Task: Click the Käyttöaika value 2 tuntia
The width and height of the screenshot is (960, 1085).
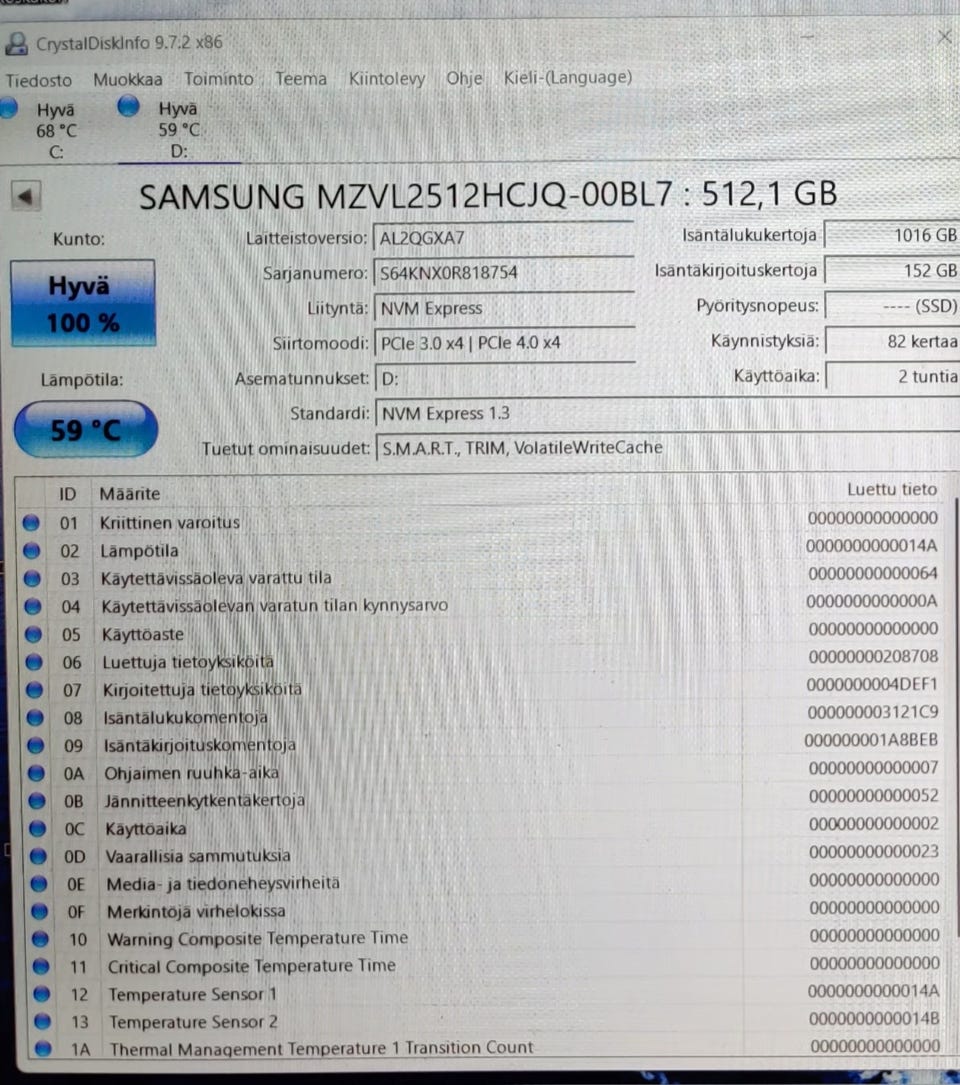Action: point(893,376)
